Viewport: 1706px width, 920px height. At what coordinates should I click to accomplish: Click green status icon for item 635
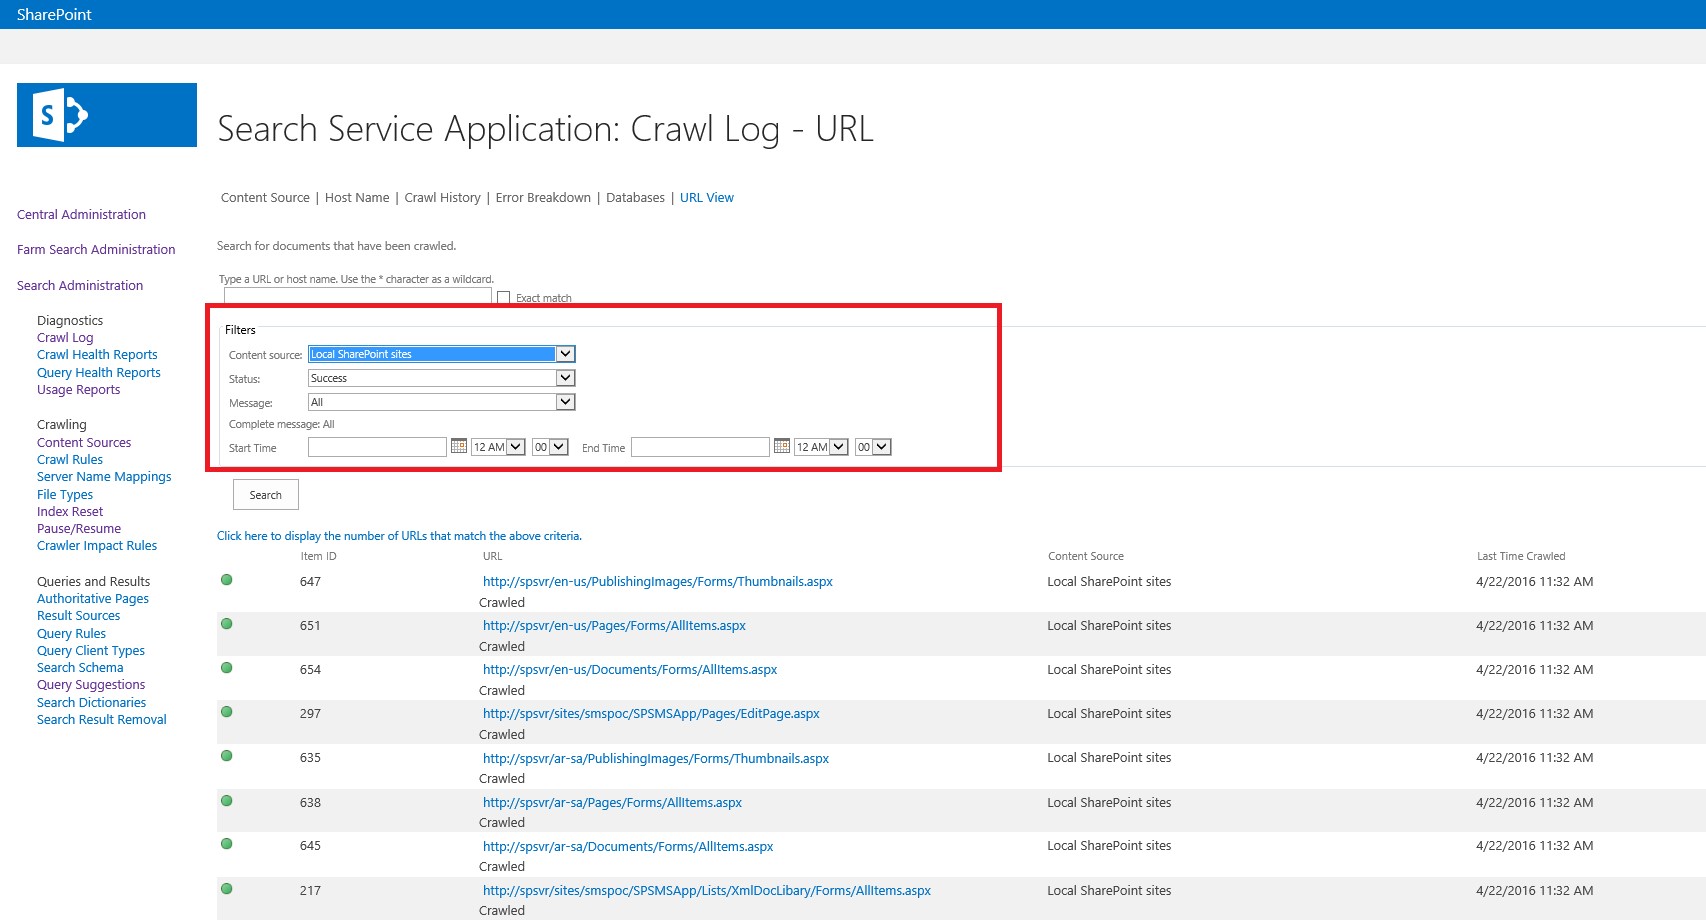(x=227, y=756)
